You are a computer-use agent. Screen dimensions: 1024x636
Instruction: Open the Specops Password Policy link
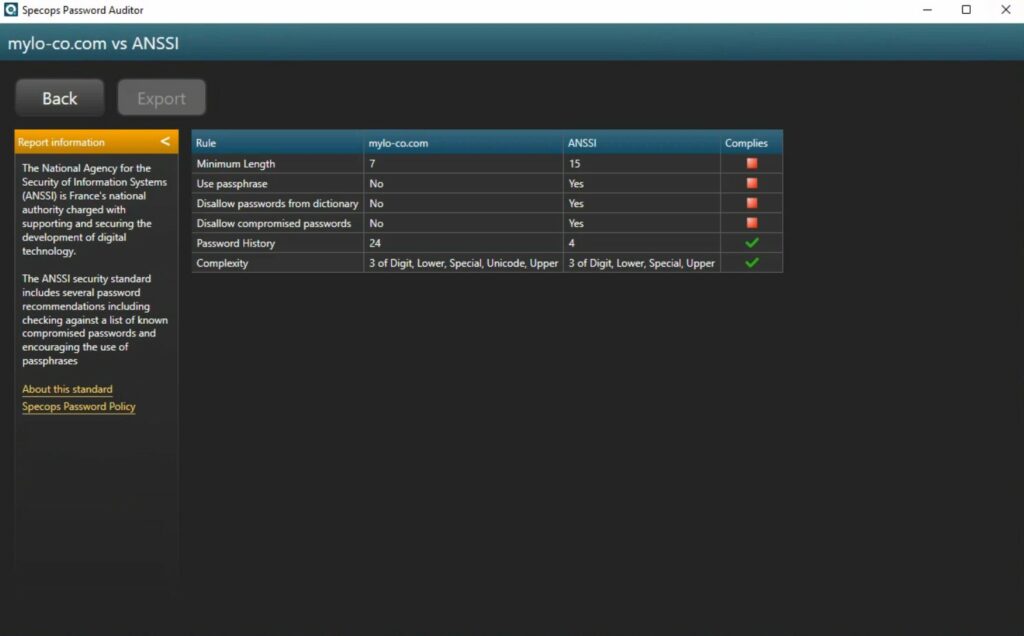coord(78,406)
